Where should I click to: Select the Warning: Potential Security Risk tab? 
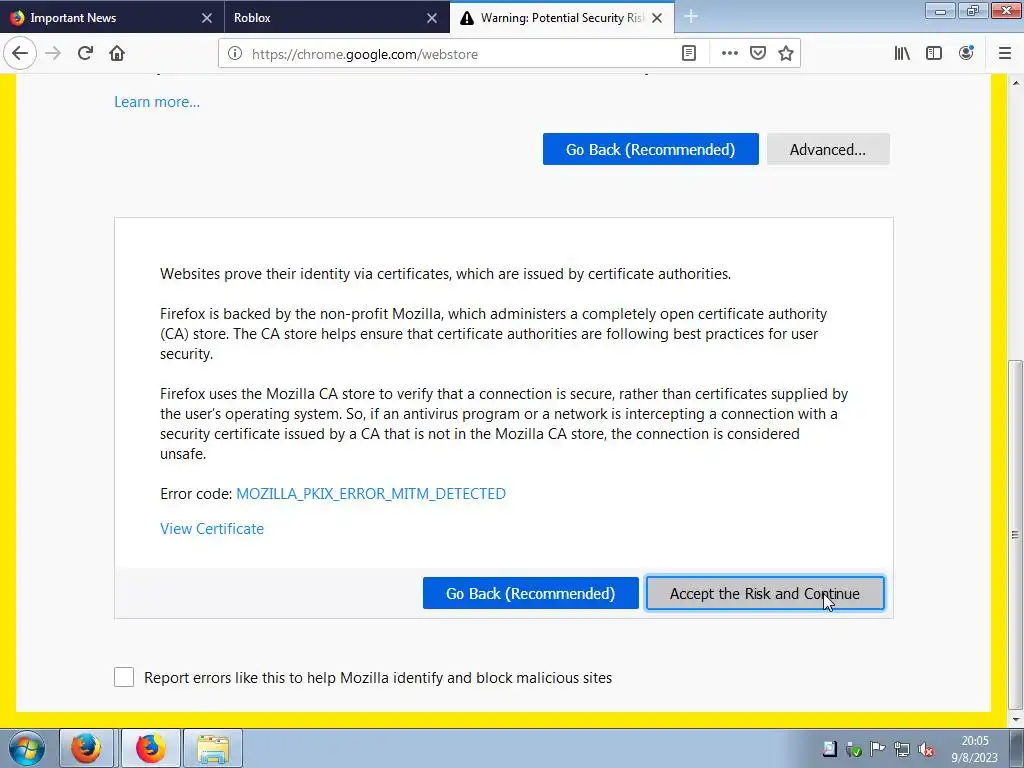562,17
